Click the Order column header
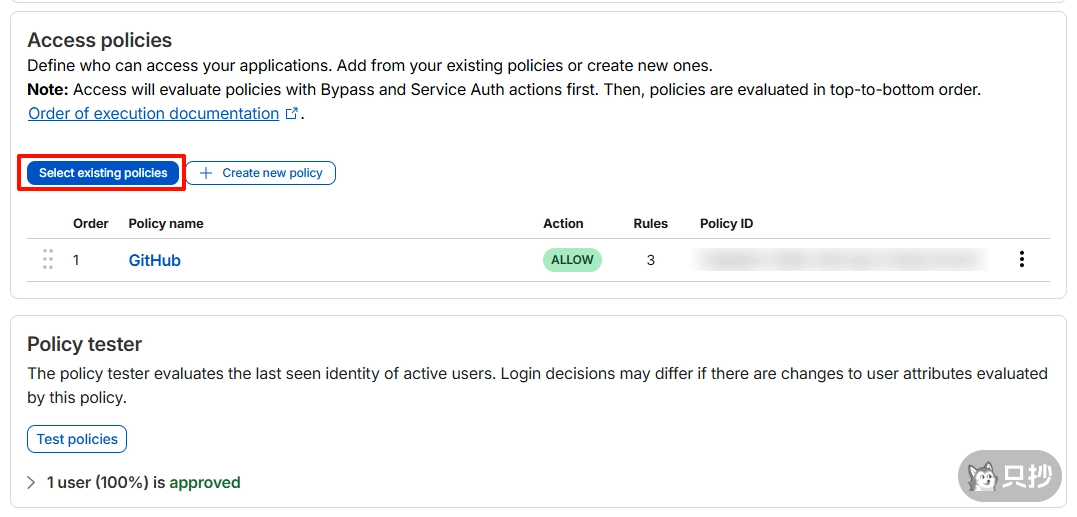The image size is (1077, 517). click(91, 224)
